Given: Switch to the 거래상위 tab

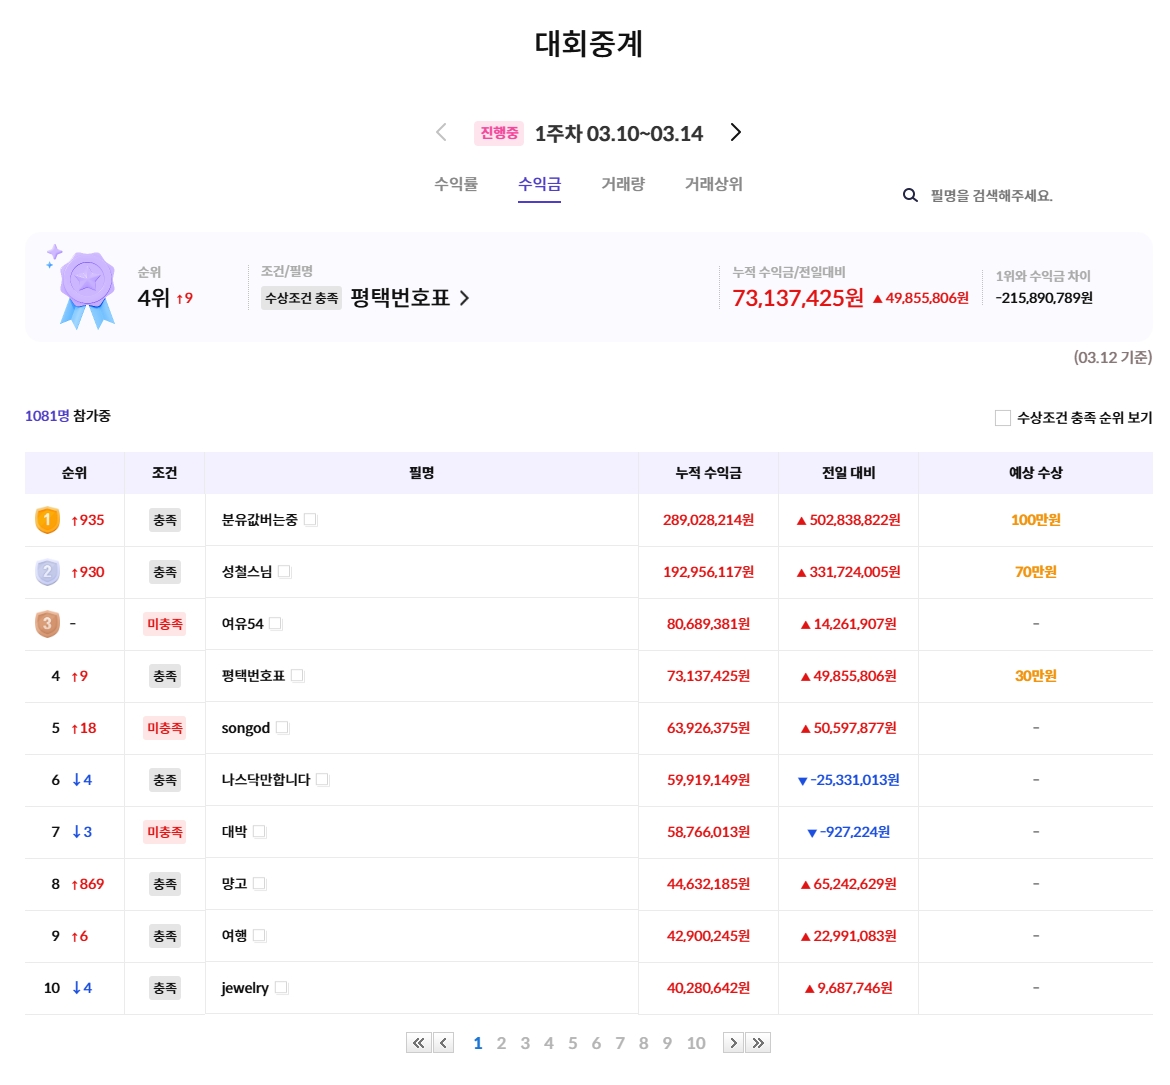Looking at the screenshot, I should pos(713,184).
